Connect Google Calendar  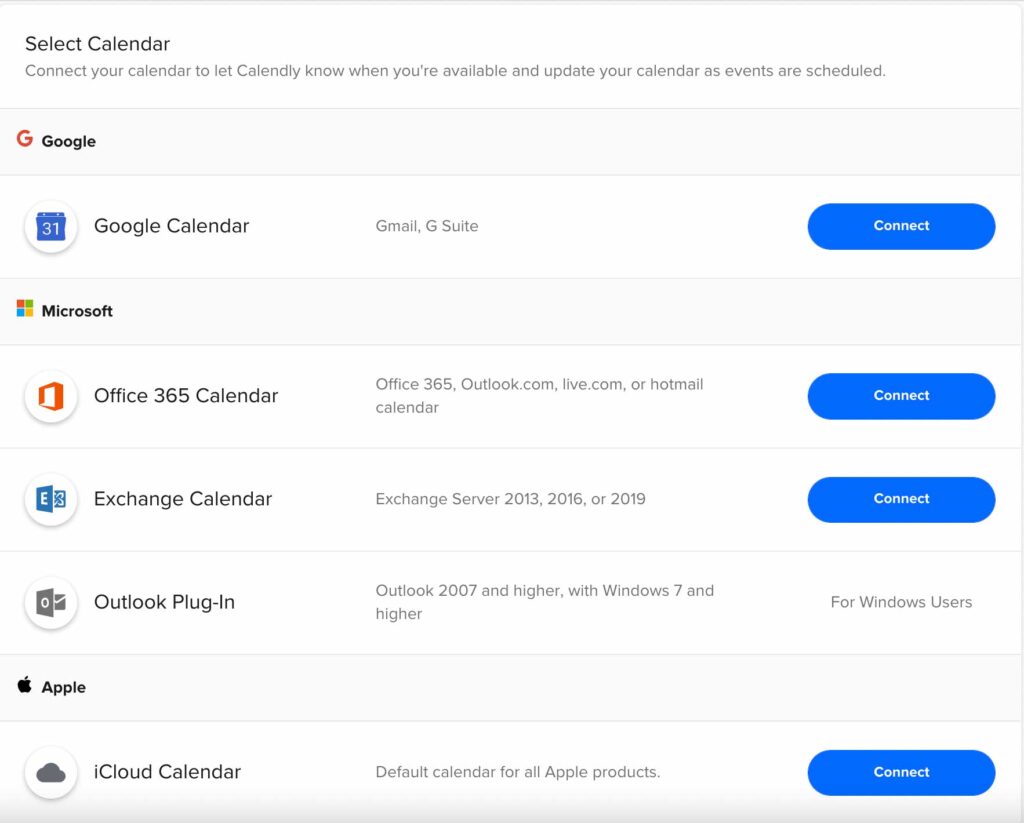901,226
